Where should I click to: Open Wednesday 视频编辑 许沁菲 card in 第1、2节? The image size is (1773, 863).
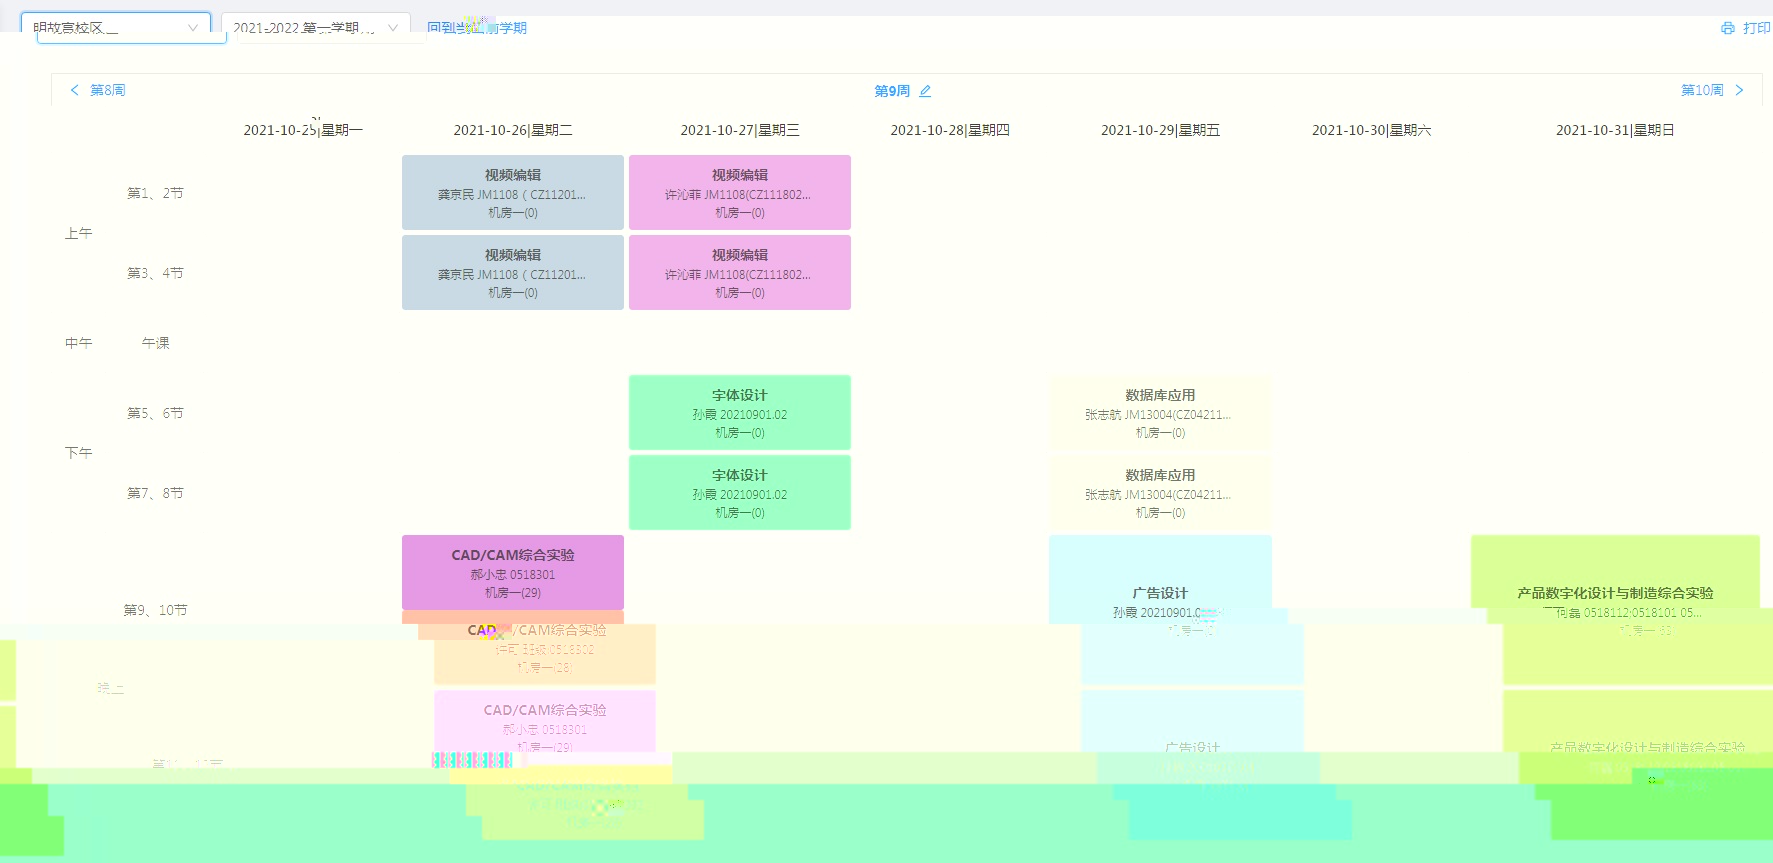740,192
